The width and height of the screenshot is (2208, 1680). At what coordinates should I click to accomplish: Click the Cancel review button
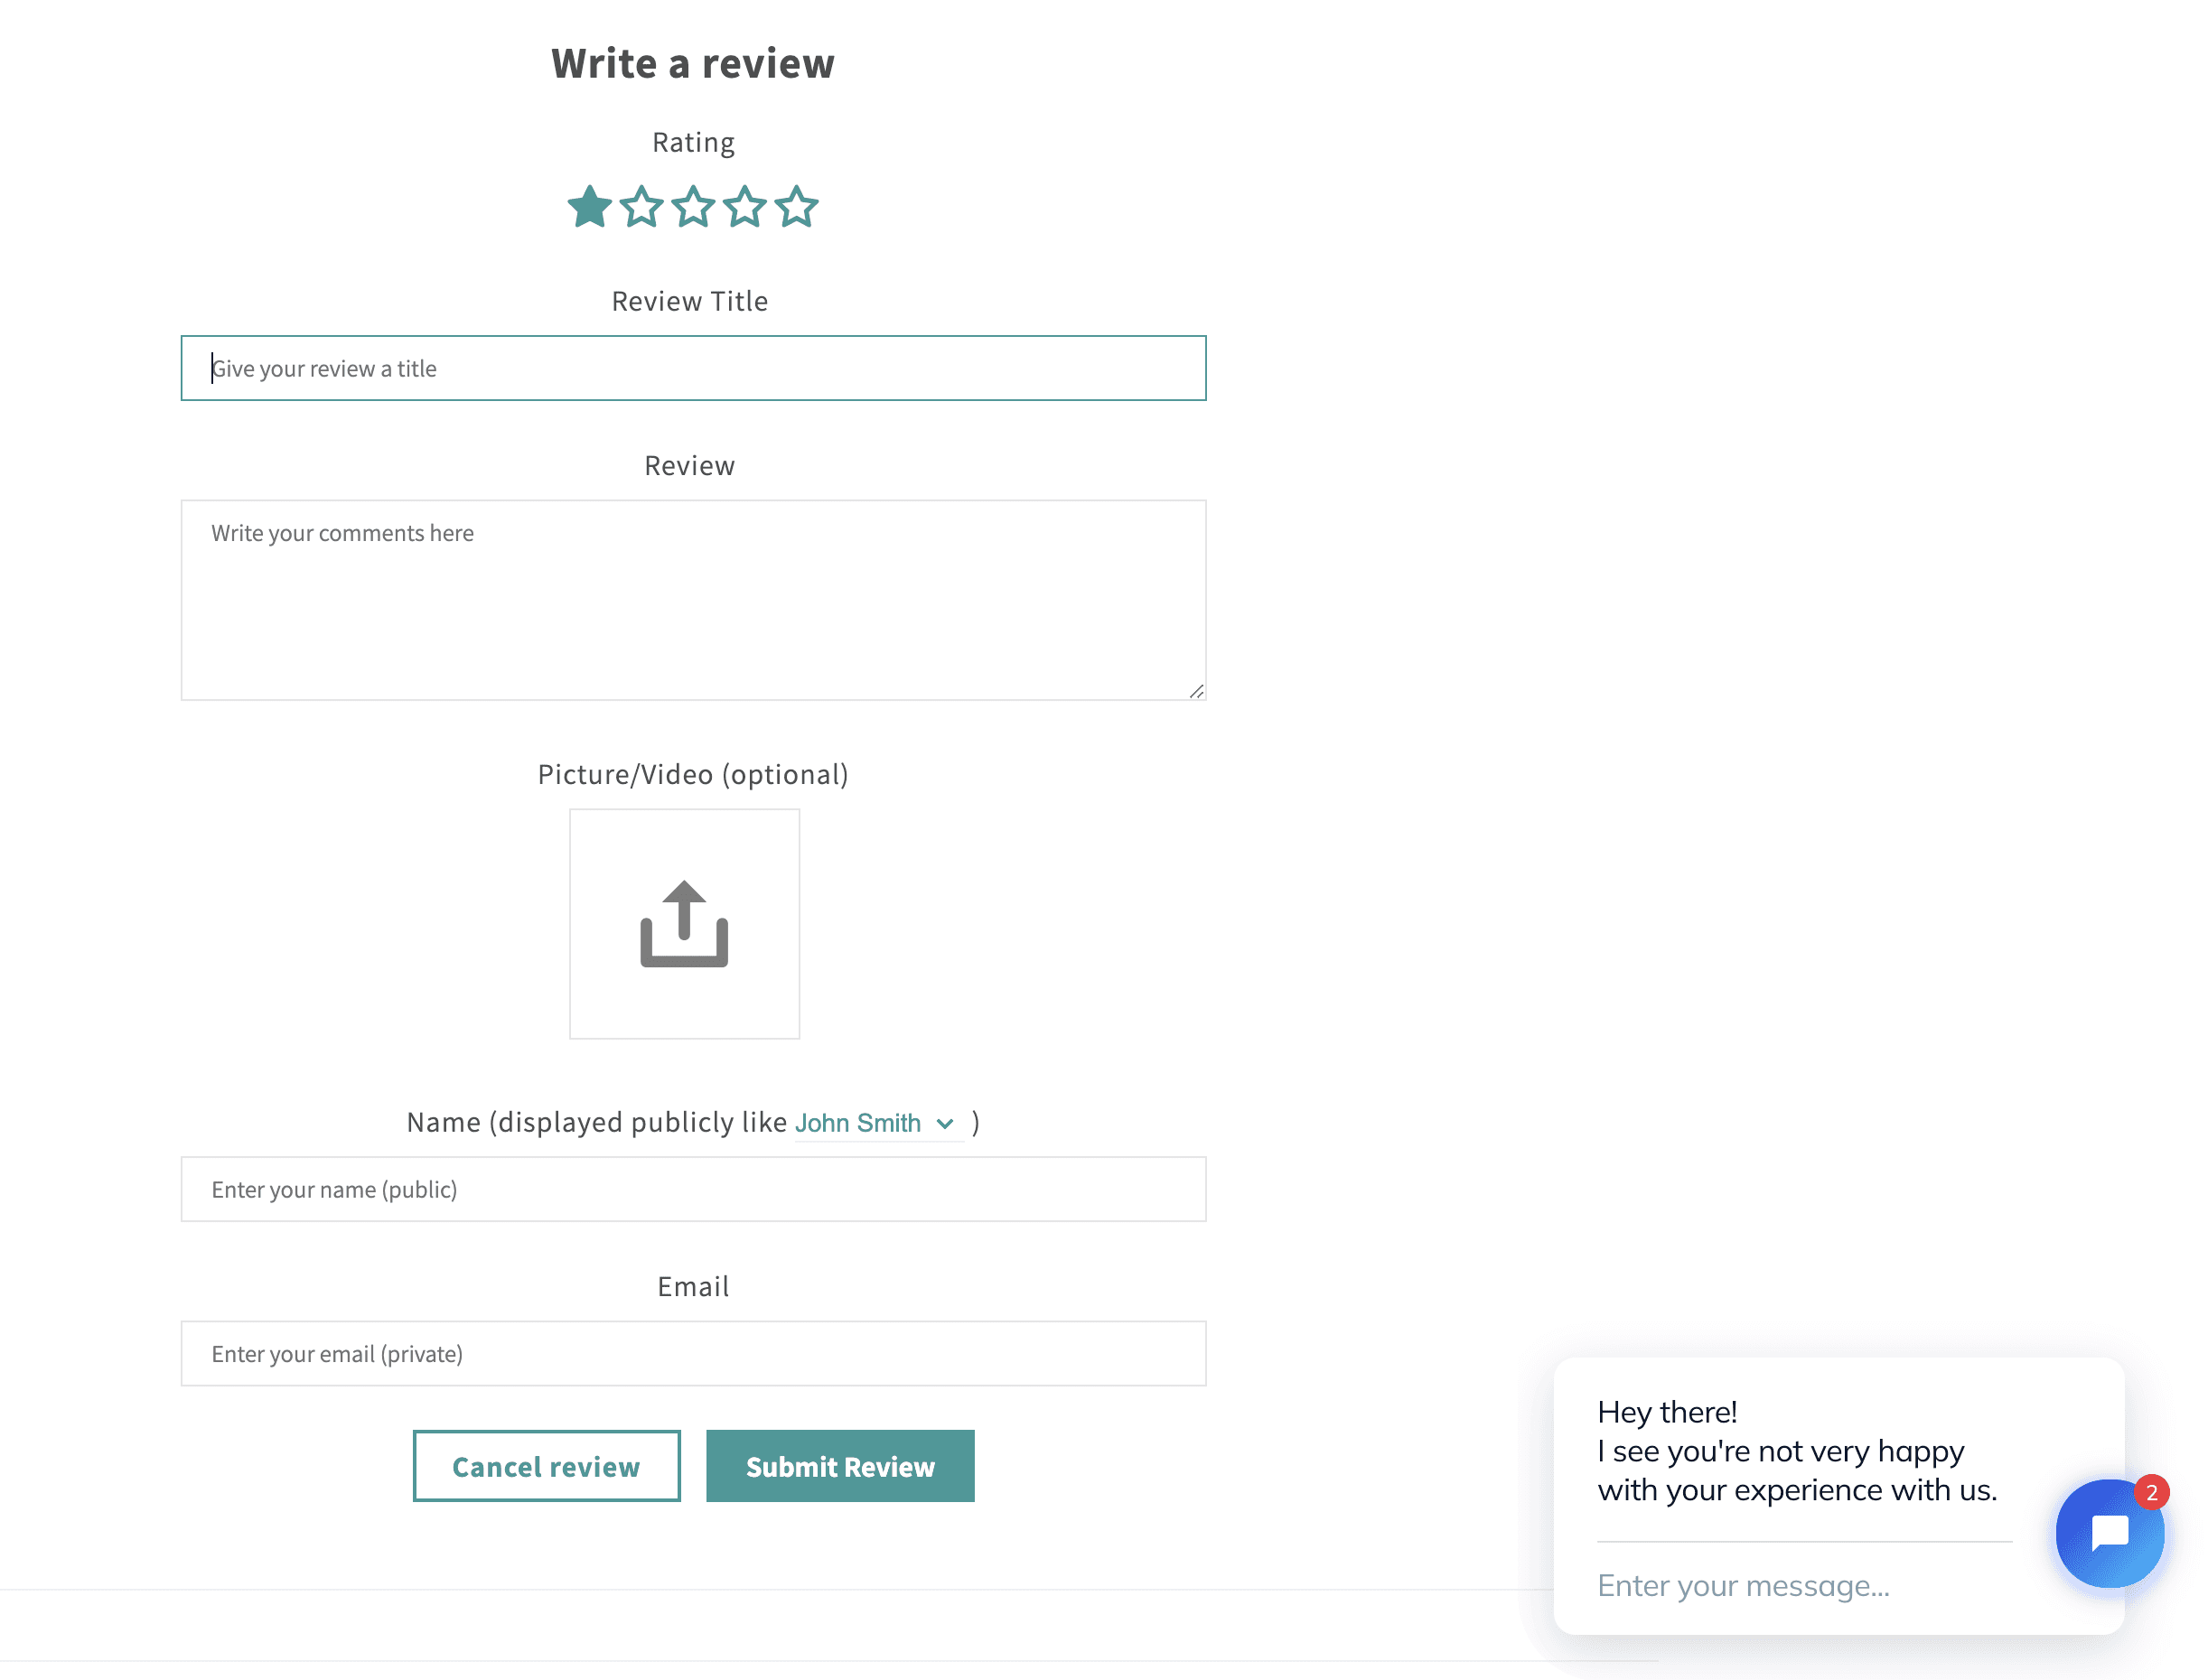pyautogui.click(x=546, y=1466)
